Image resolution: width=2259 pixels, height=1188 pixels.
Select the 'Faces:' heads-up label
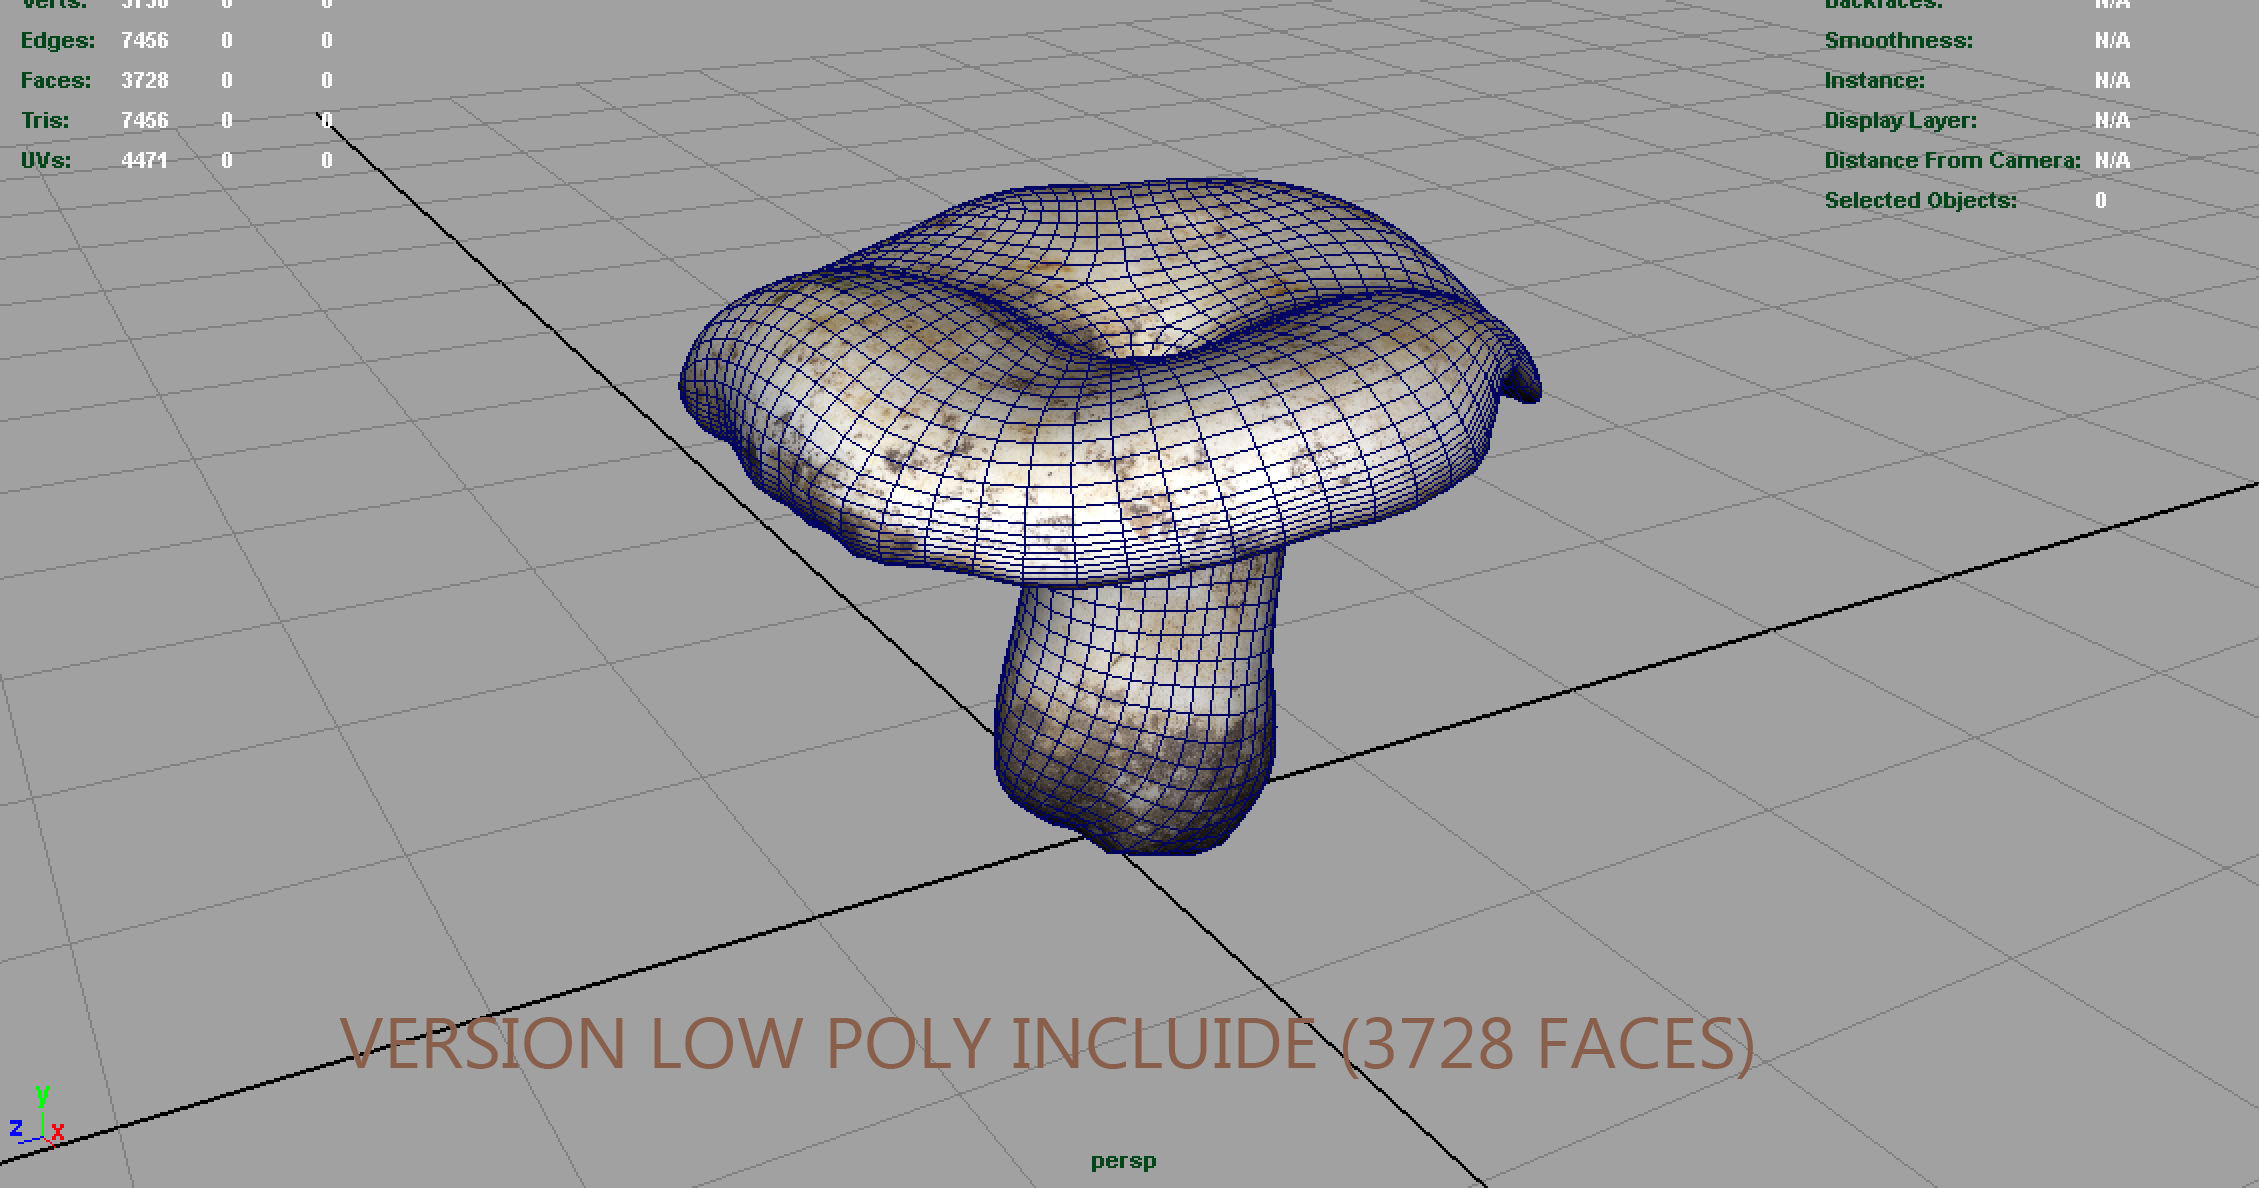[56, 81]
